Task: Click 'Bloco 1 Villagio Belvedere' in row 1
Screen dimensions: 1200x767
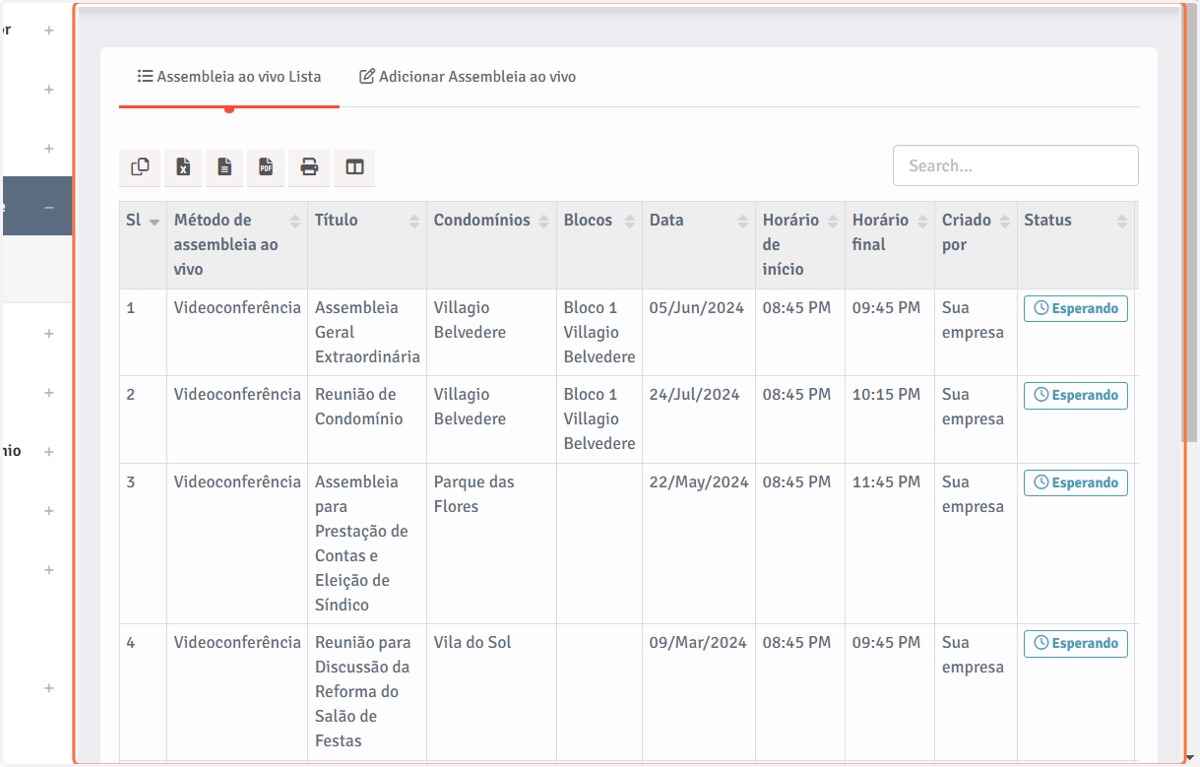Action: click(x=599, y=332)
